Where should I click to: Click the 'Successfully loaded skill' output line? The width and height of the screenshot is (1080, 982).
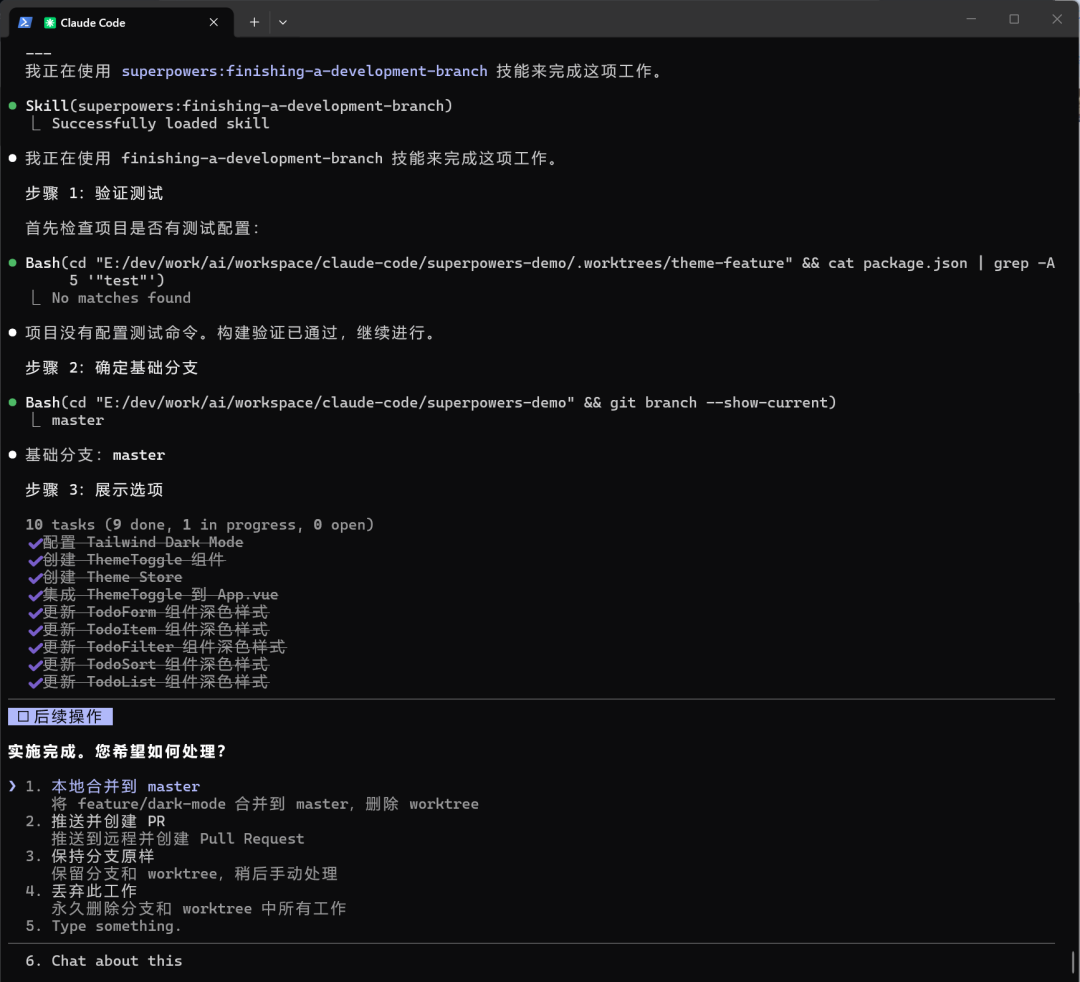click(160, 123)
